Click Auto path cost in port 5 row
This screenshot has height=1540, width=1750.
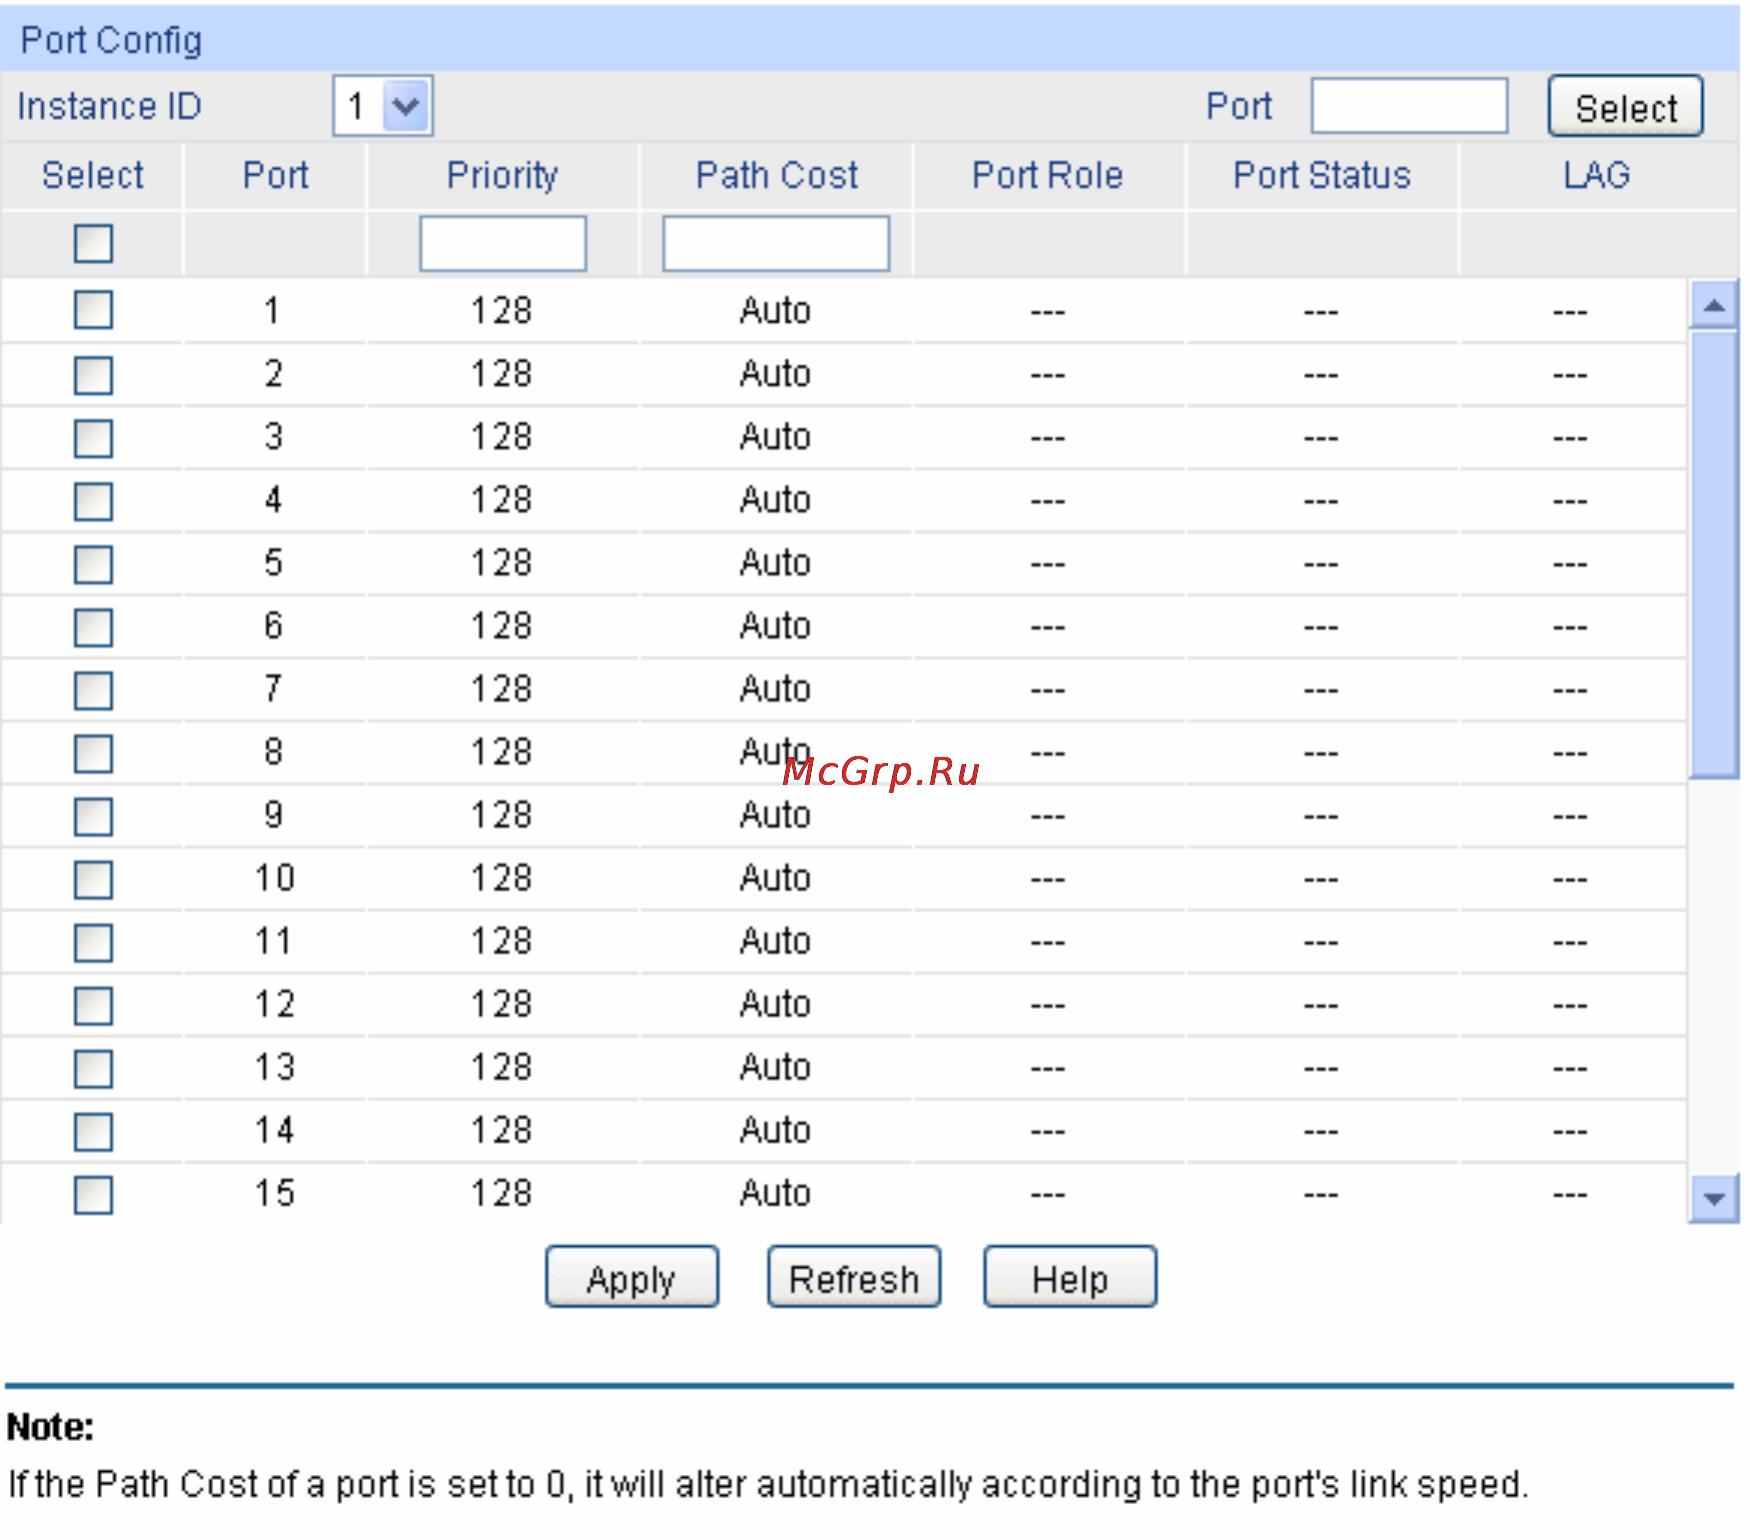click(x=775, y=562)
